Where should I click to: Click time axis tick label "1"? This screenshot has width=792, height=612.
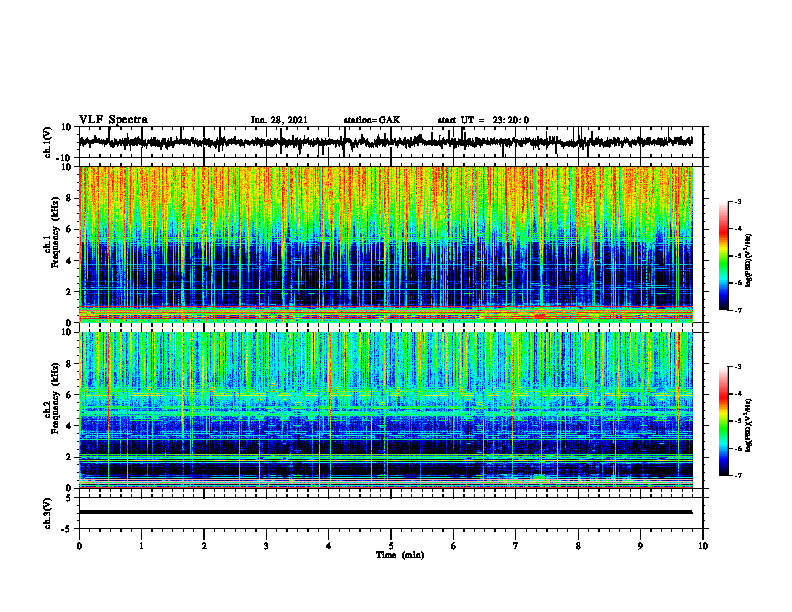pyautogui.click(x=141, y=546)
